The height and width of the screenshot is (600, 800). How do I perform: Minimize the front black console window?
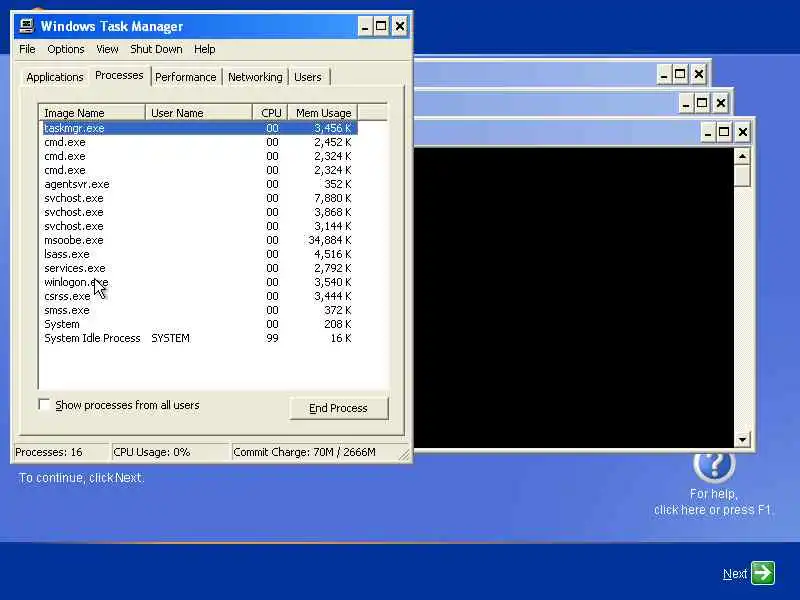[x=708, y=132]
